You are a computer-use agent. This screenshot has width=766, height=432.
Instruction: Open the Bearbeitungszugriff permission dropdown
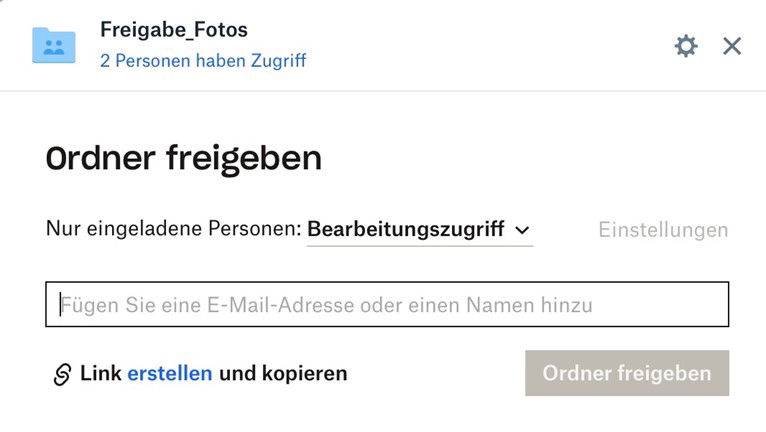pyautogui.click(x=419, y=229)
